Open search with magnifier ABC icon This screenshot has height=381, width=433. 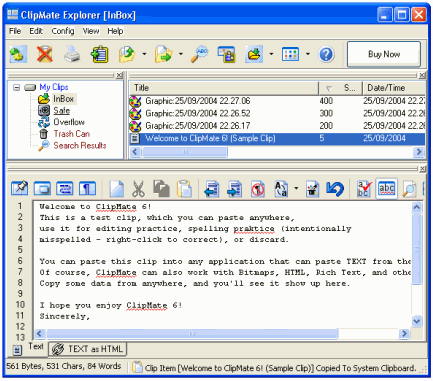click(x=199, y=54)
